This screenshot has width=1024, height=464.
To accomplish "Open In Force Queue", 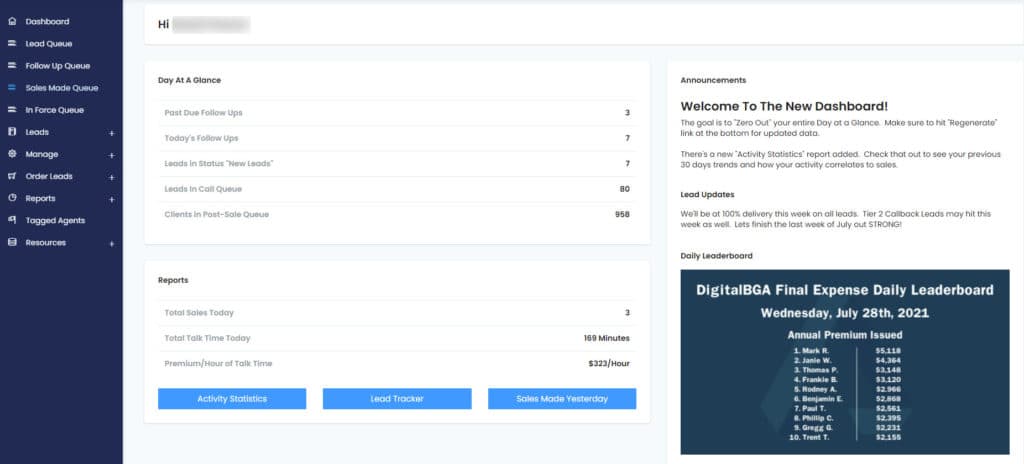I will tap(55, 110).
